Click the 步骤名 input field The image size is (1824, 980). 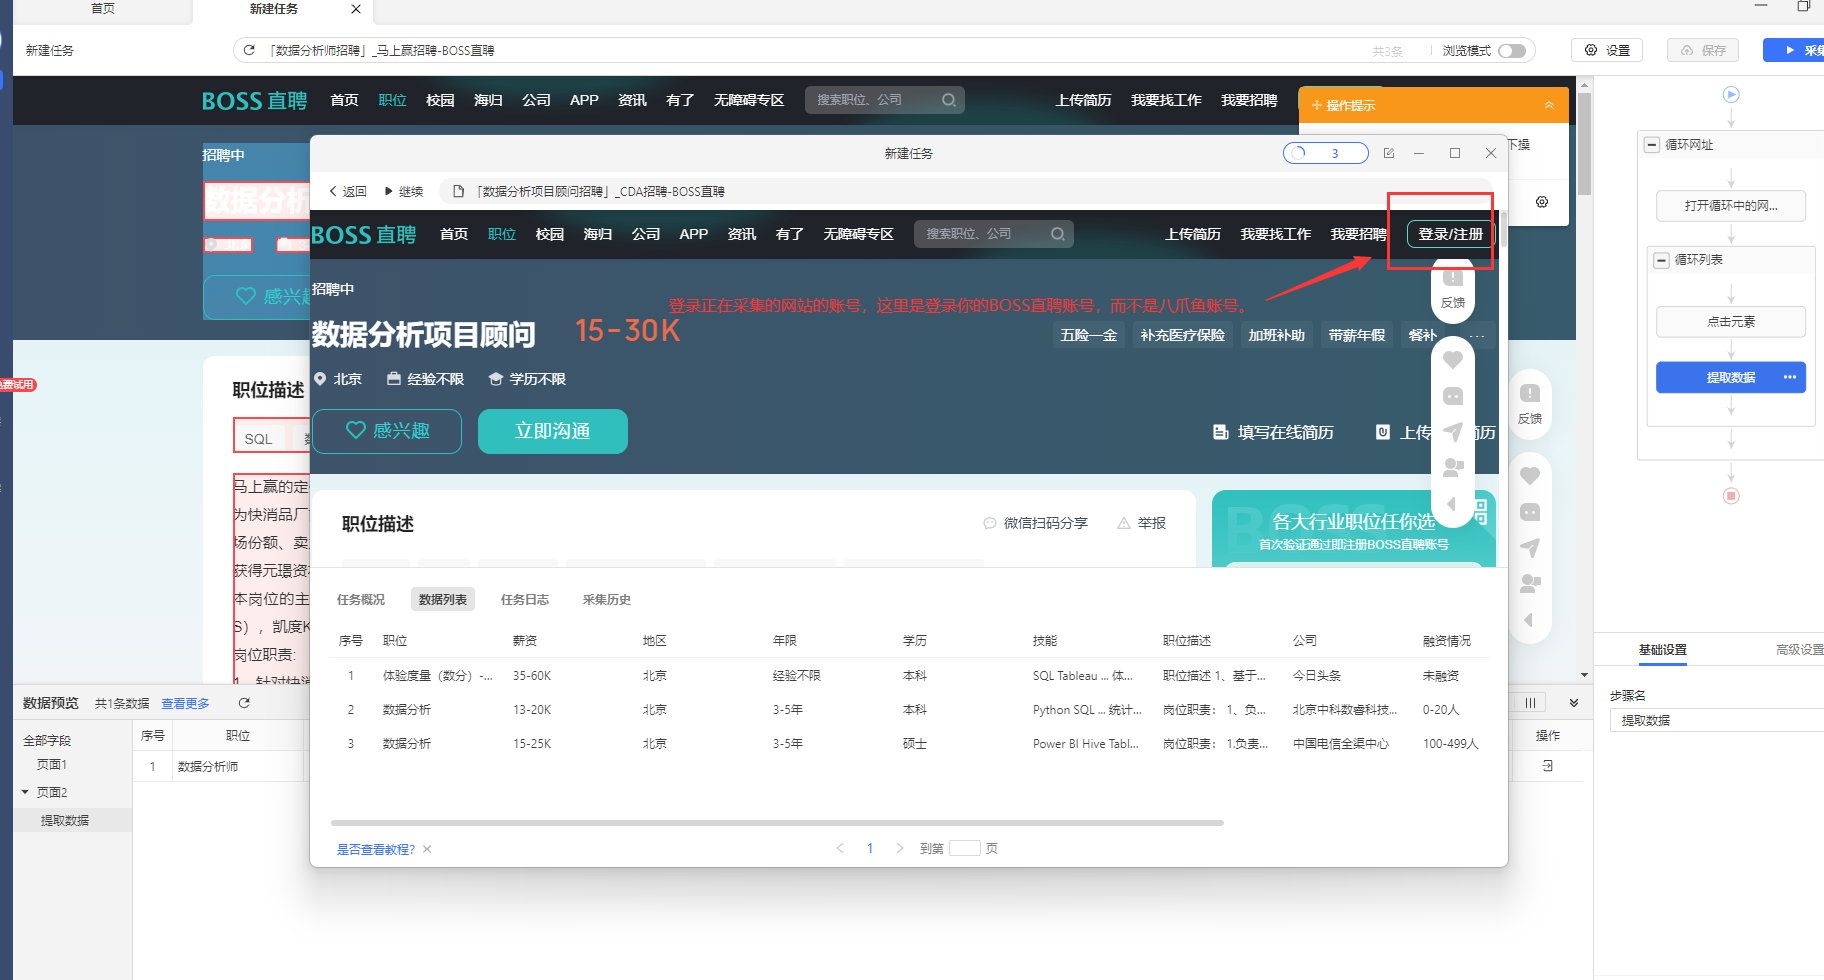tap(1716, 720)
